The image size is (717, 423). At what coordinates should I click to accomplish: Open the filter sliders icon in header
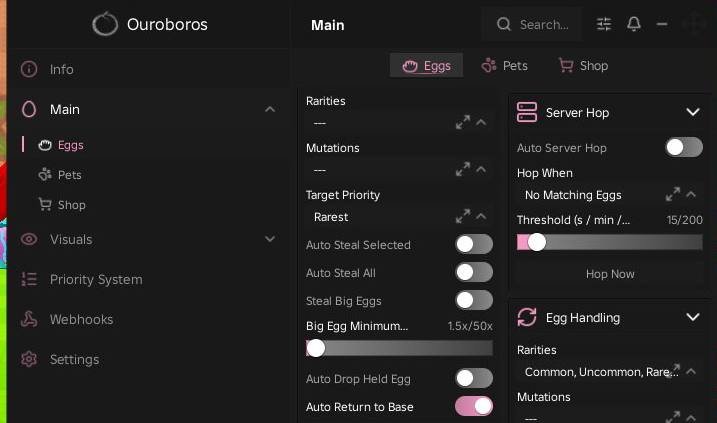(604, 24)
